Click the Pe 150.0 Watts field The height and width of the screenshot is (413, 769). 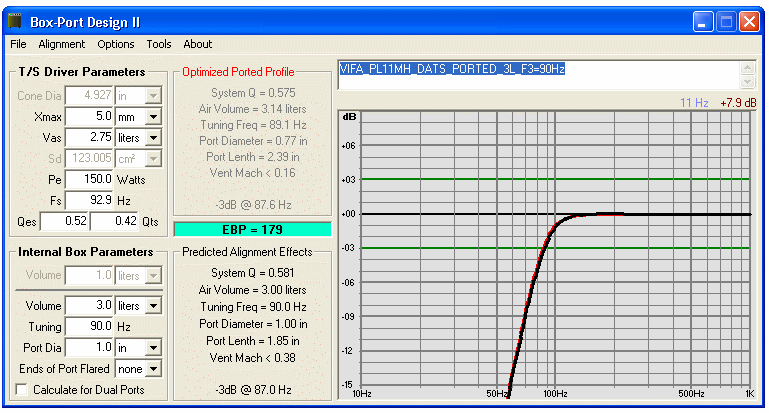(89, 180)
